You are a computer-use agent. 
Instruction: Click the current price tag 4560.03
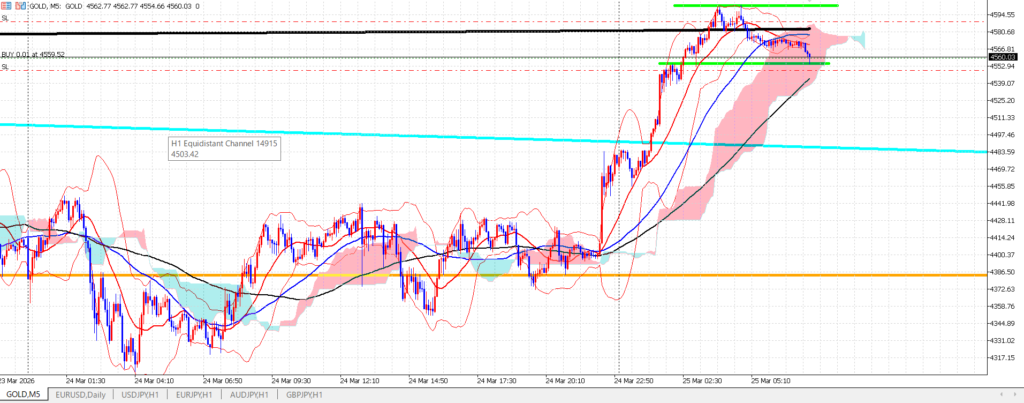[1003, 58]
